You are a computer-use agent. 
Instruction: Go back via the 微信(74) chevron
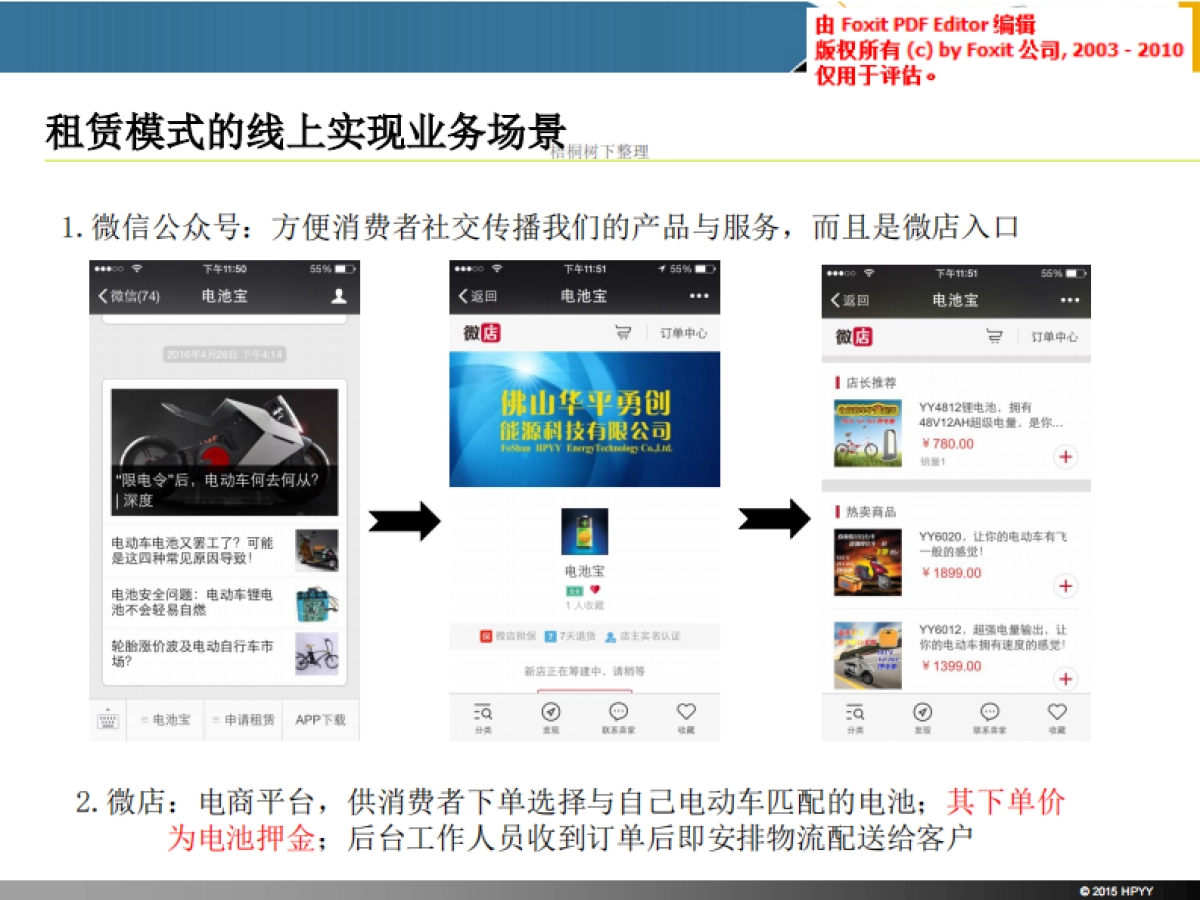[x=128, y=296]
